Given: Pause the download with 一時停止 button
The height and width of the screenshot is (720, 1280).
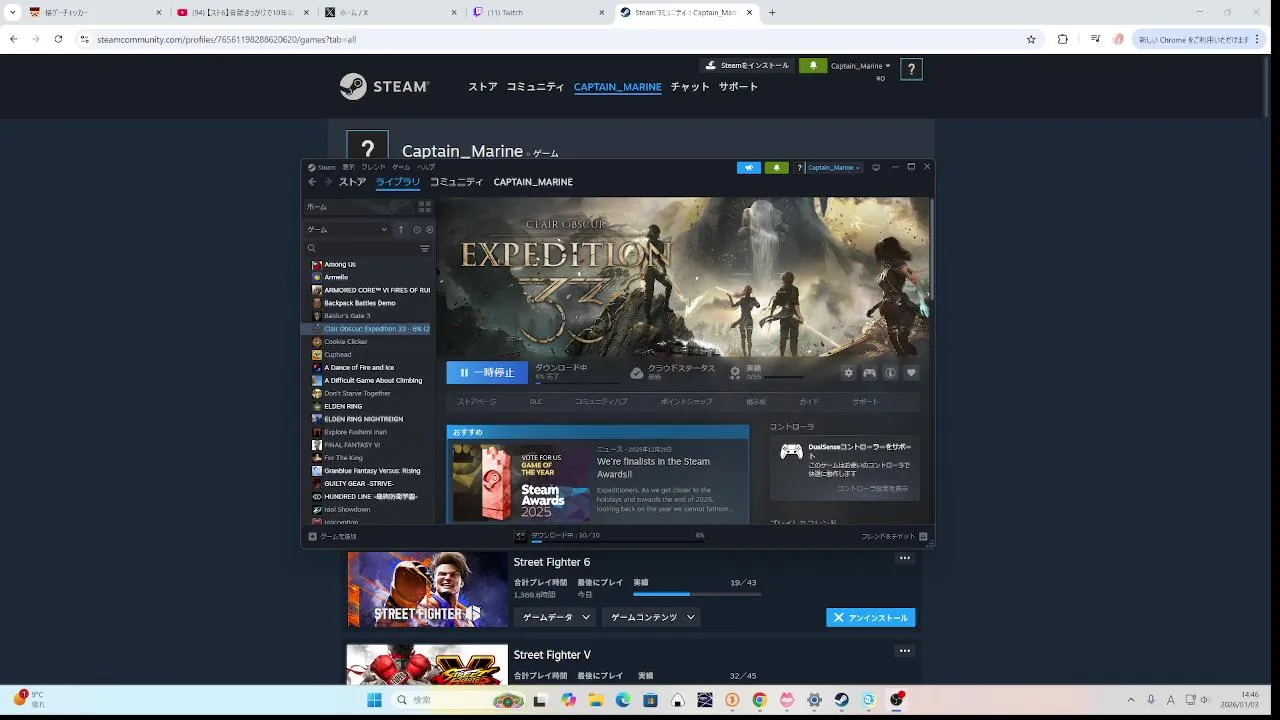Looking at the screenshot, I should (487, 373).
